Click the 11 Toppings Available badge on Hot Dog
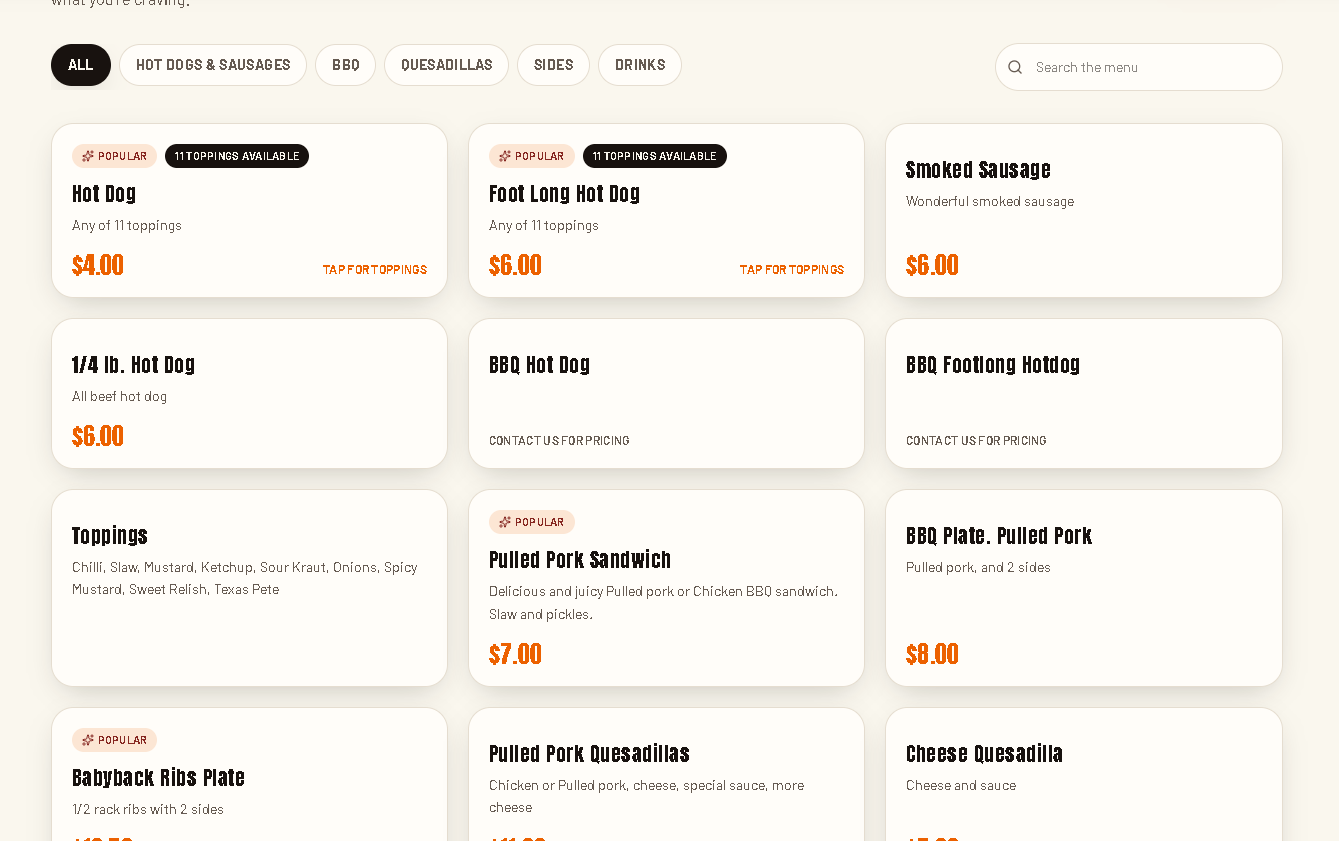This screenshot has width=1339, height=841. pyautogui.click(x=237, y=156)
